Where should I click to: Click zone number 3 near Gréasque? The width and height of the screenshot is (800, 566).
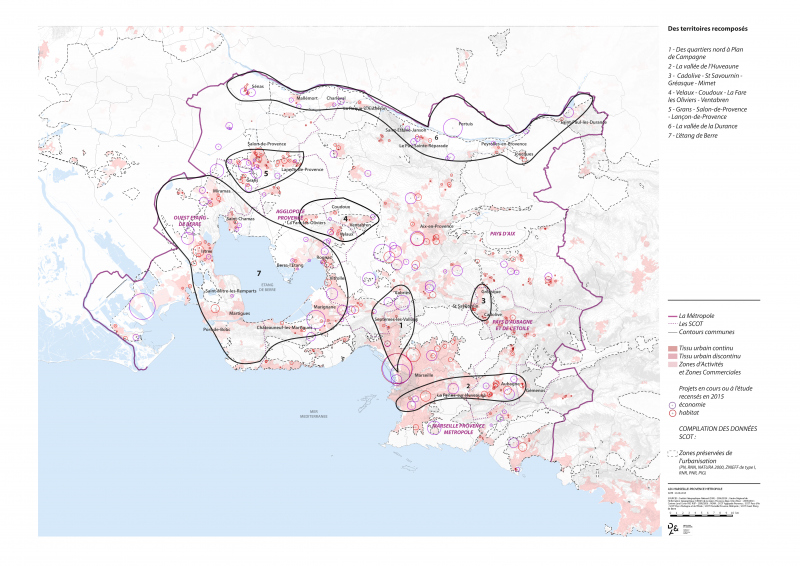483,300
